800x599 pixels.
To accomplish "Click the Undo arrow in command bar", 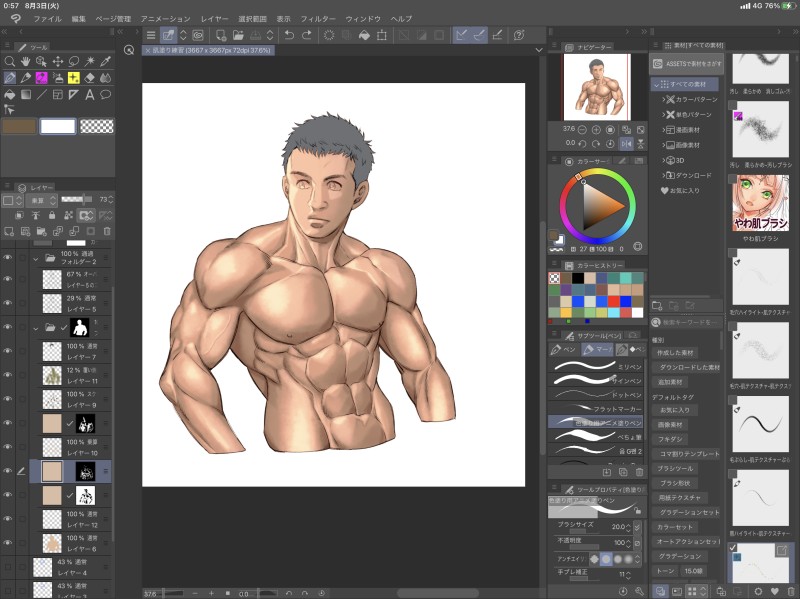I will click(x=289, y=36).
